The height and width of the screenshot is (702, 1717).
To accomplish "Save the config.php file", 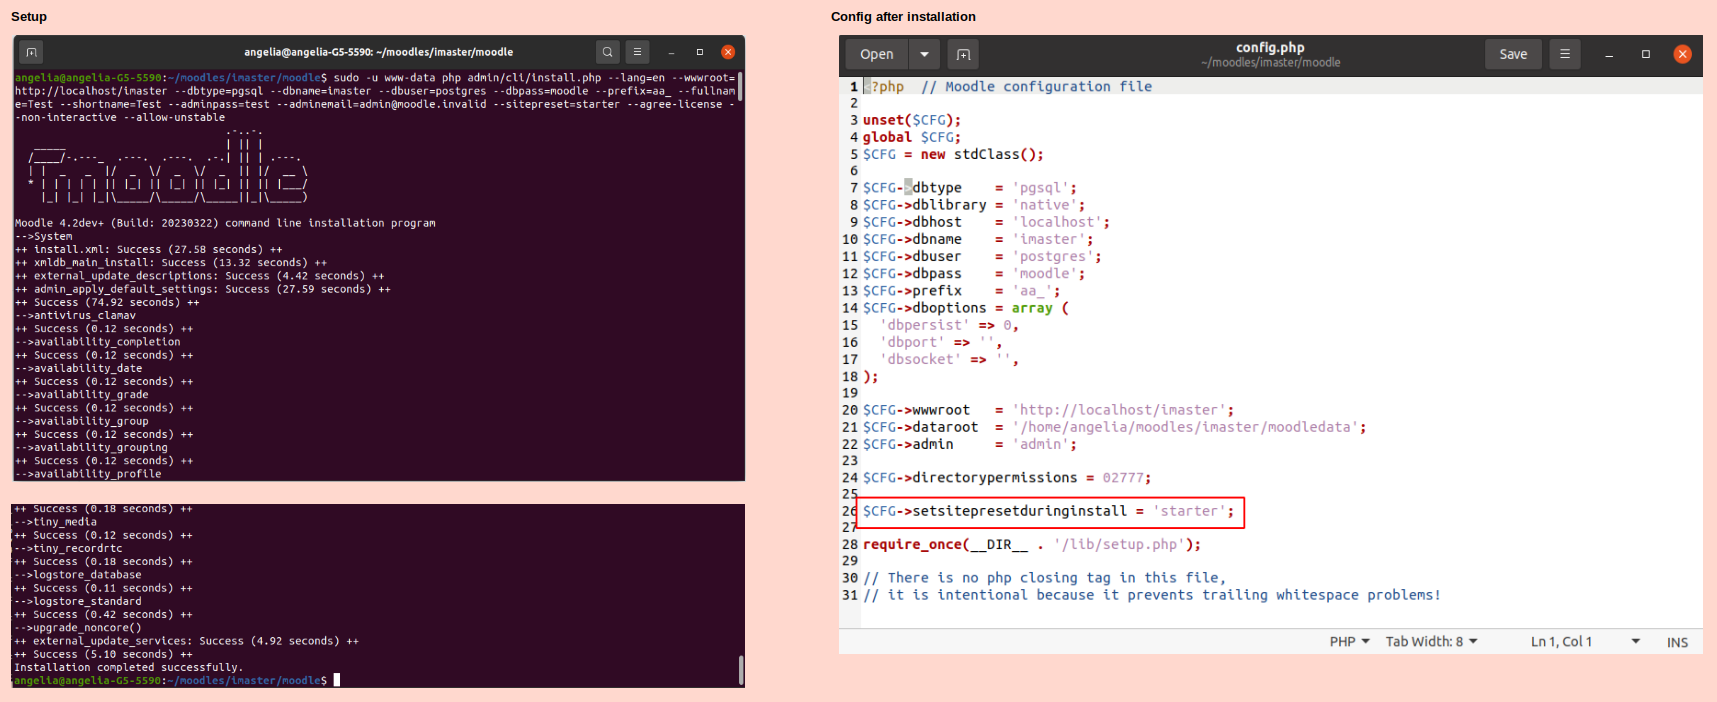I will pyautogui.click(x=1513, y=54).
